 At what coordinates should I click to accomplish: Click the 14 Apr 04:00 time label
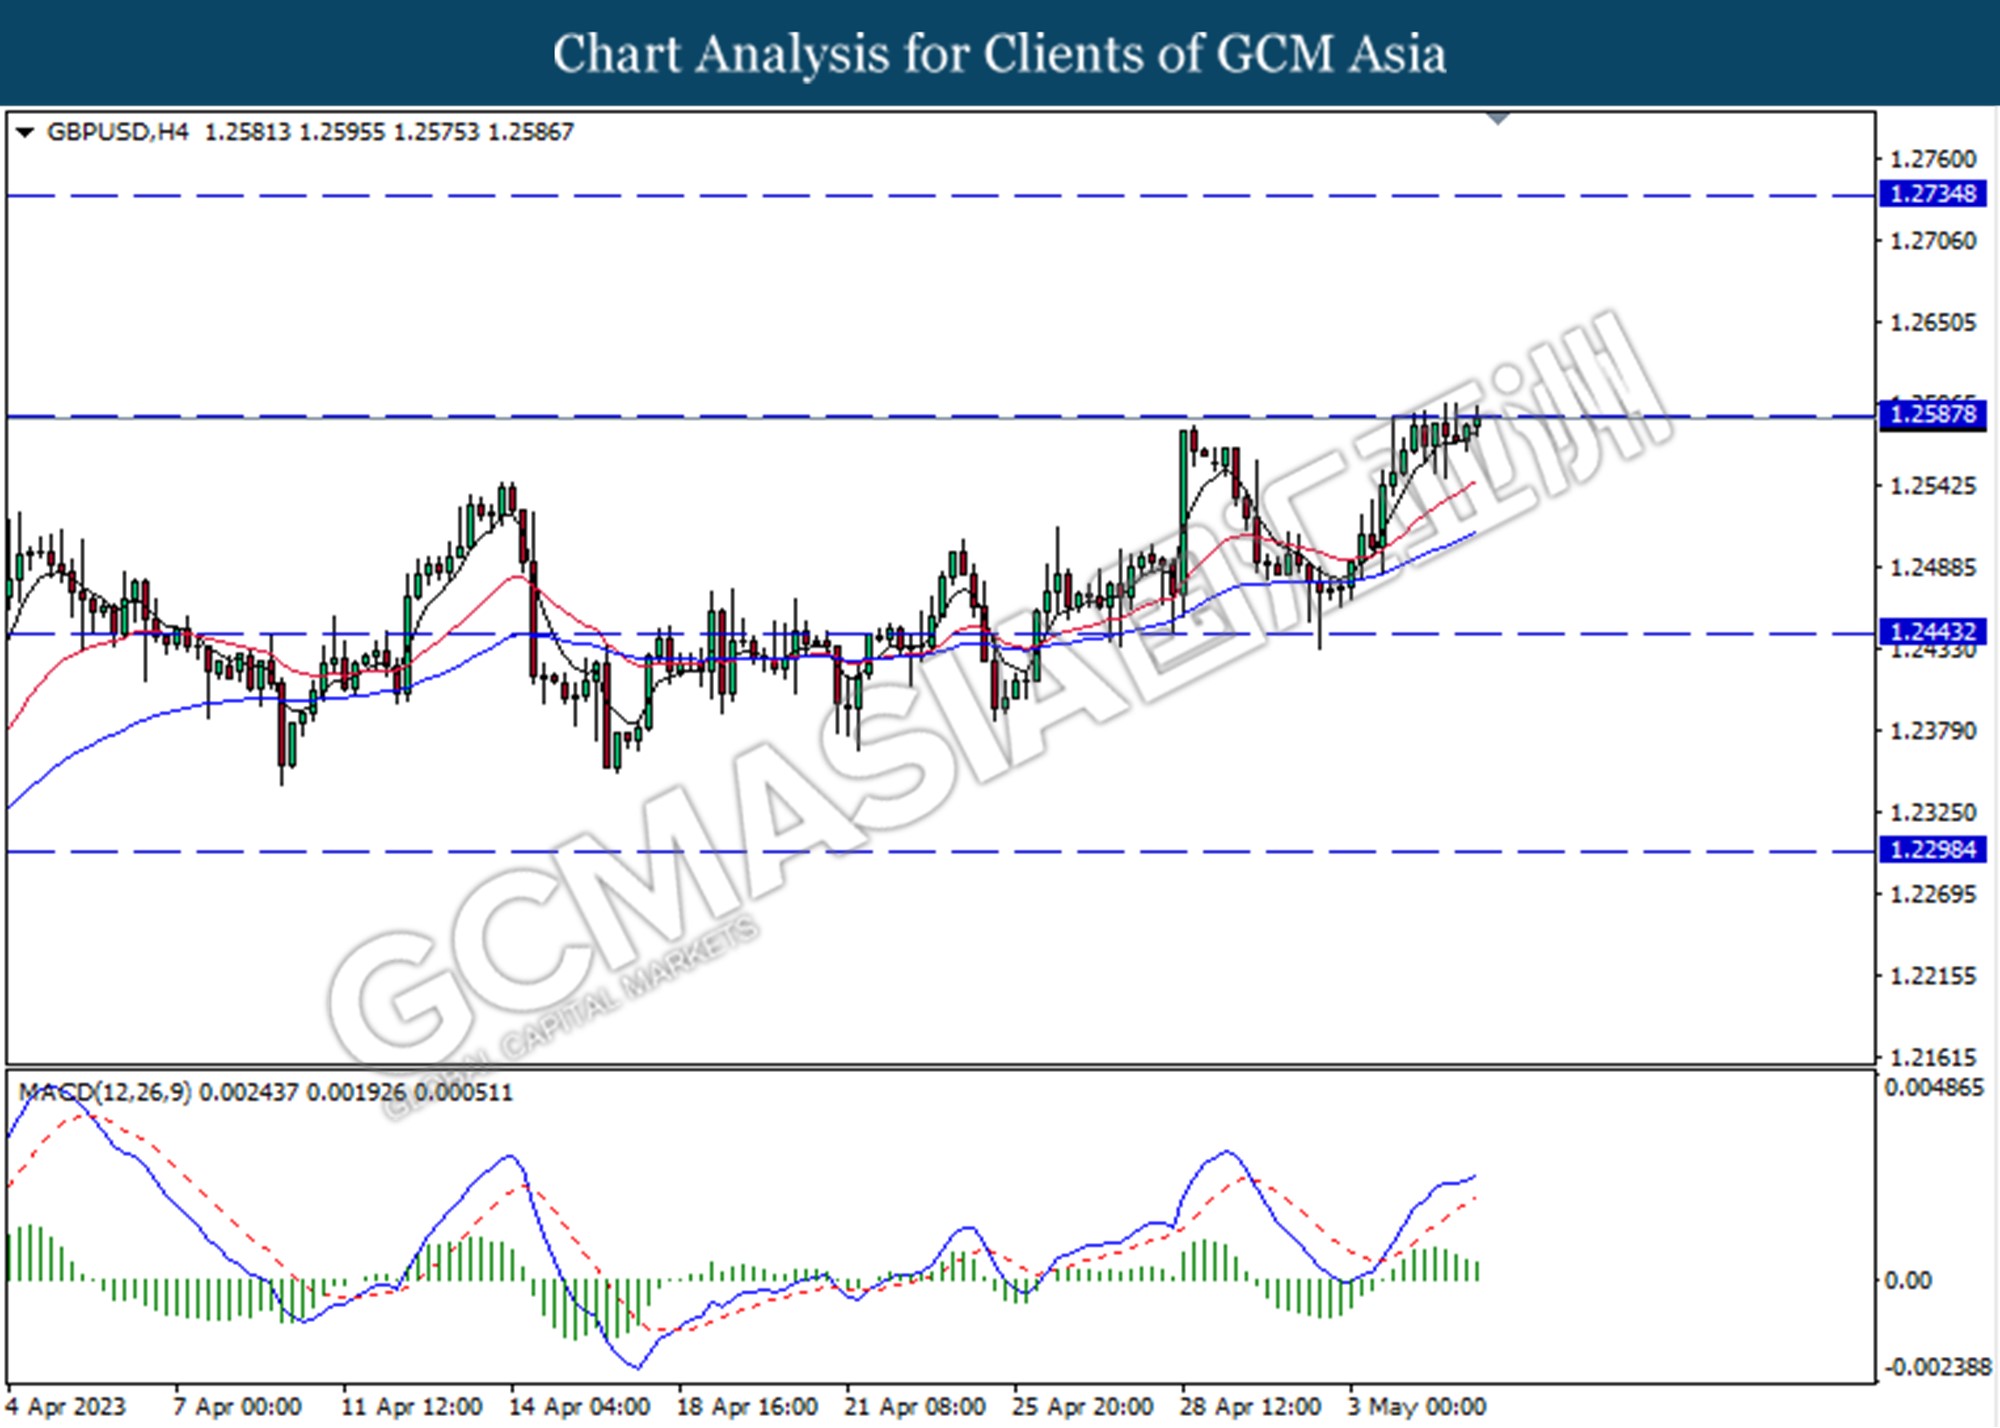[580, 1407]
